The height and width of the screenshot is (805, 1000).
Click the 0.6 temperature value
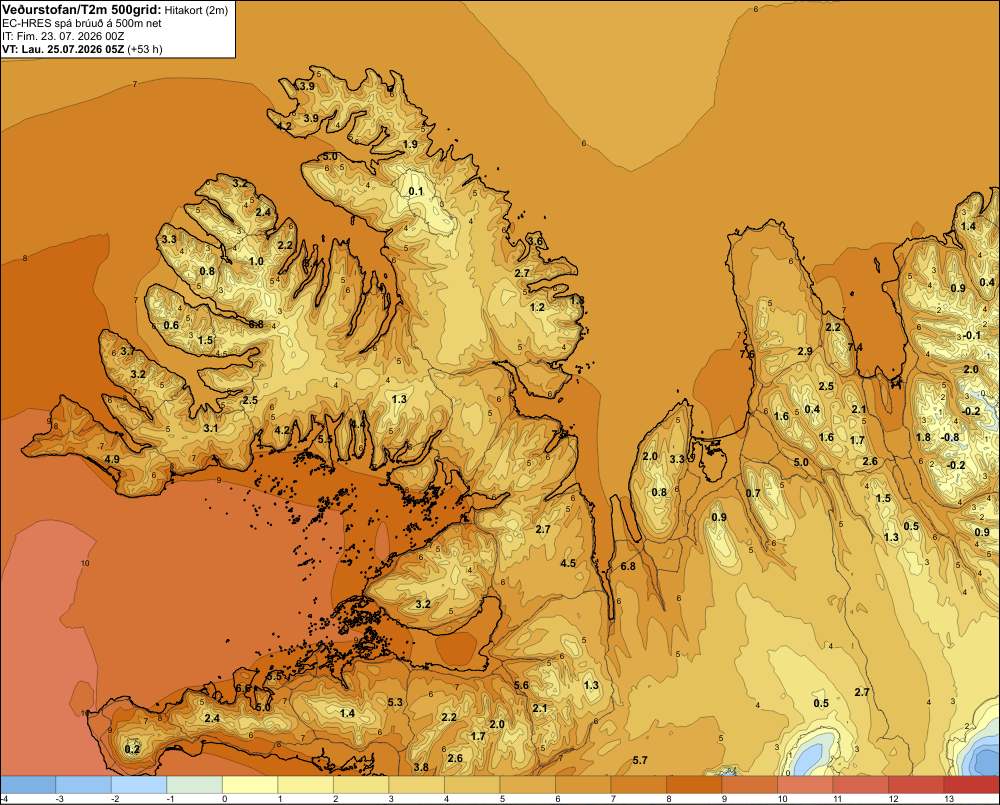[x=172, y=325]
